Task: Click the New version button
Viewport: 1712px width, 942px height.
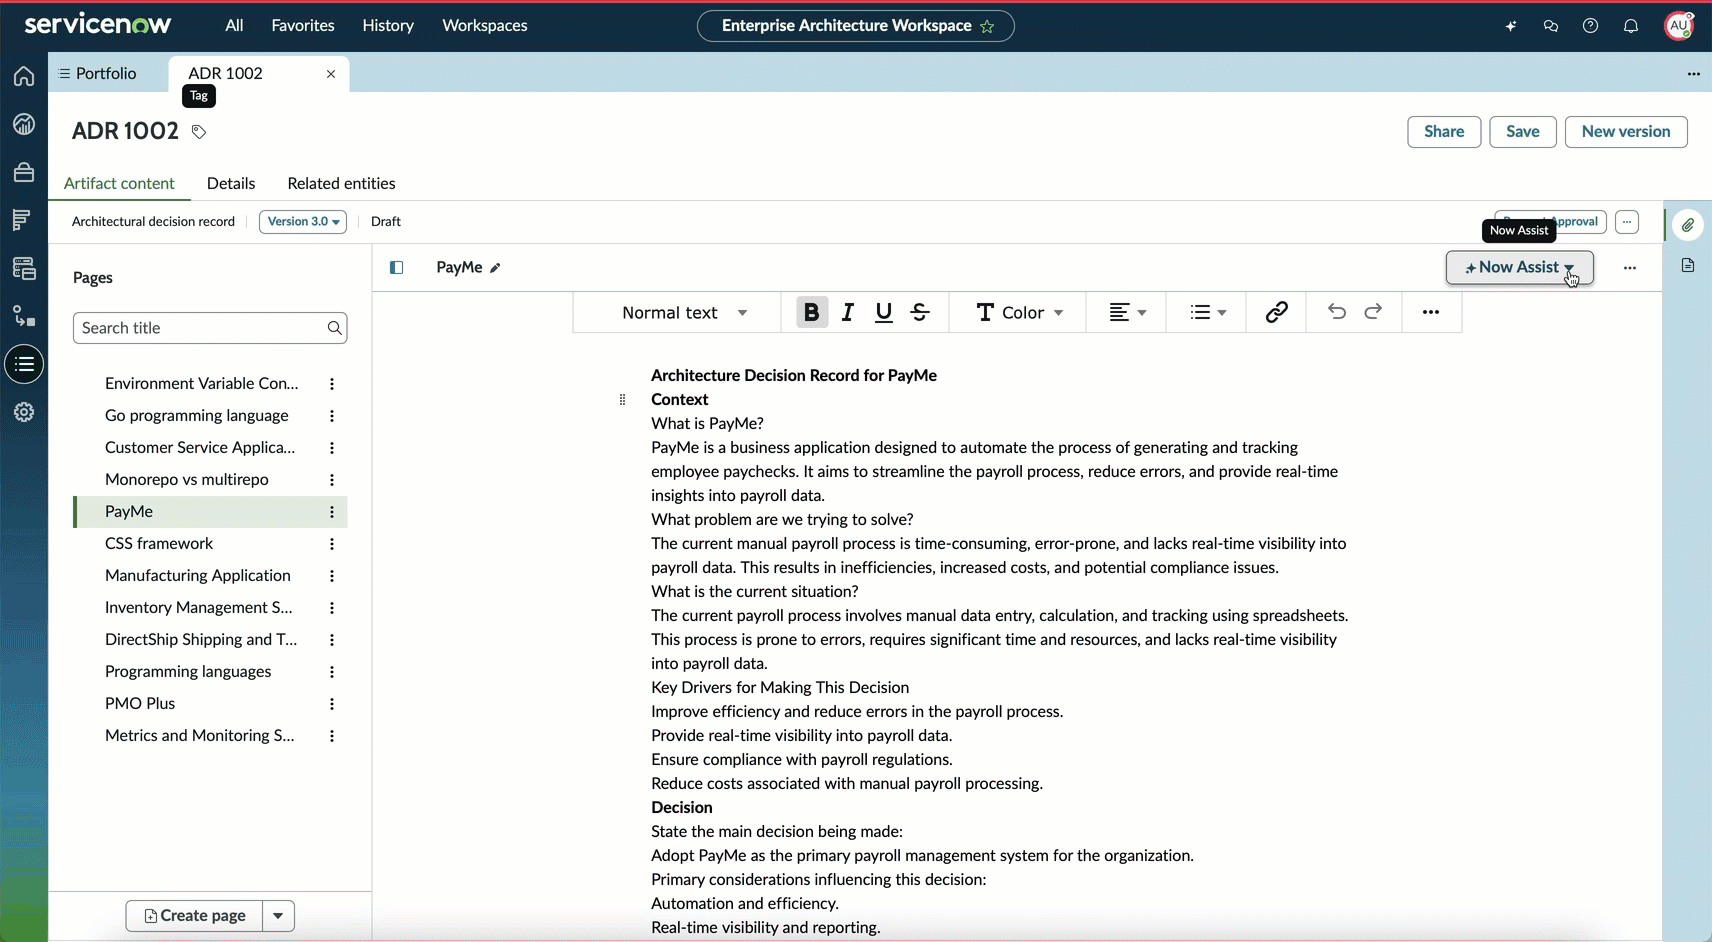Action: tap(1626, 132)
